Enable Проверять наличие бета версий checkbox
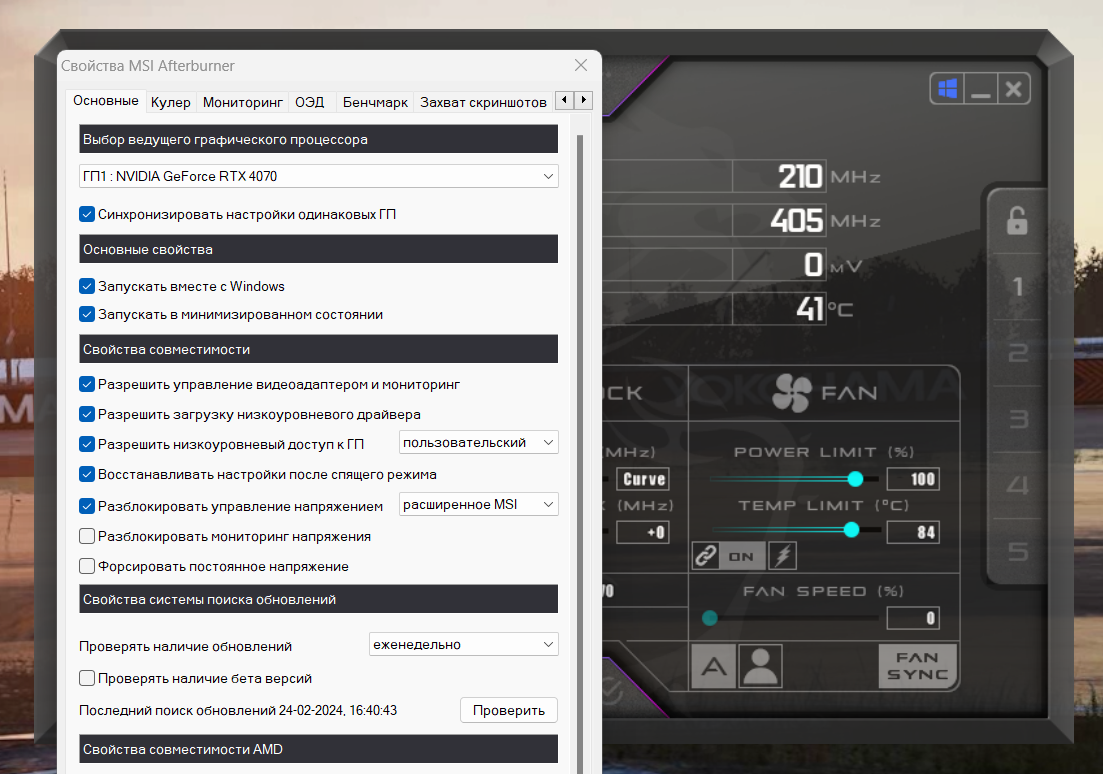1103x774 pixels. coord(87,678)
